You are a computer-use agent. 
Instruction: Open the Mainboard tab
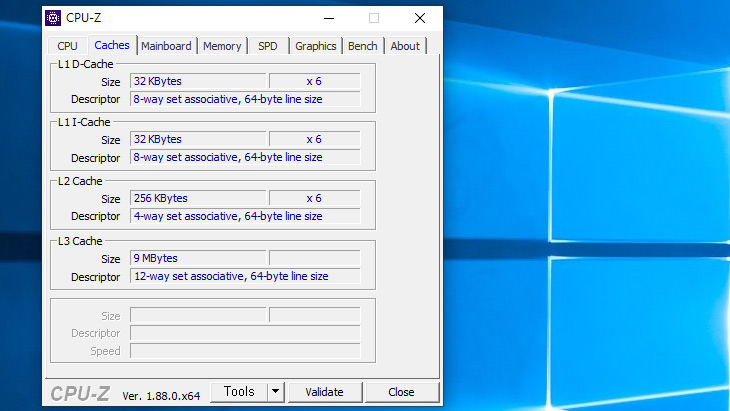[166, 46]
